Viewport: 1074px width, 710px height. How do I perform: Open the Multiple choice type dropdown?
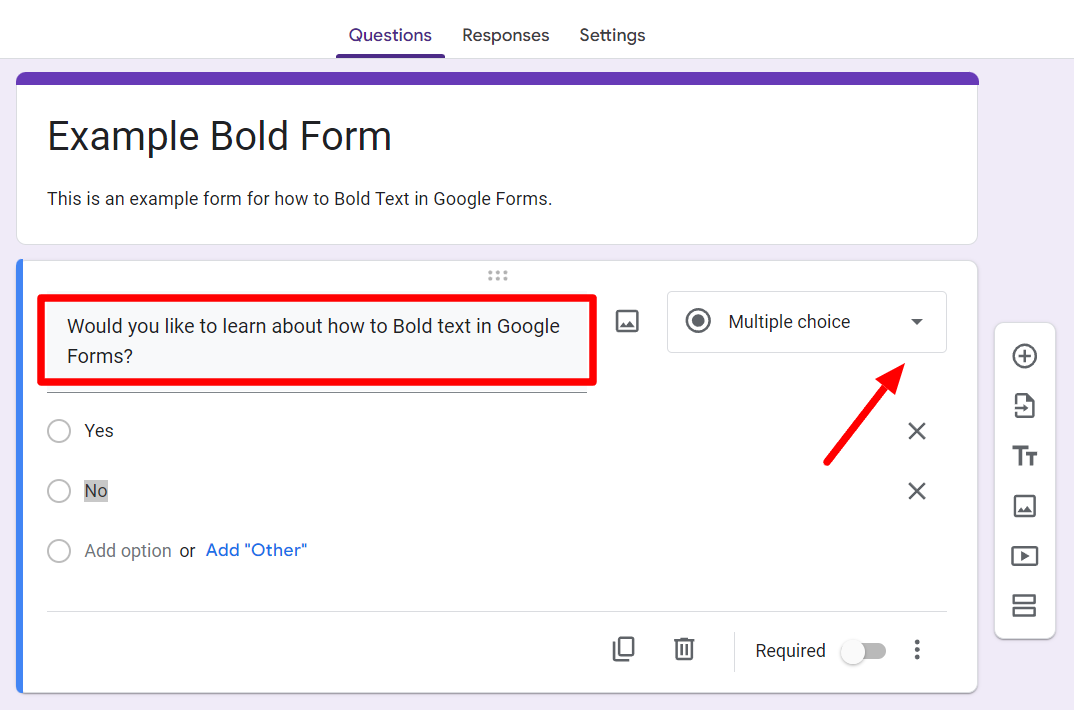point(806,322)
